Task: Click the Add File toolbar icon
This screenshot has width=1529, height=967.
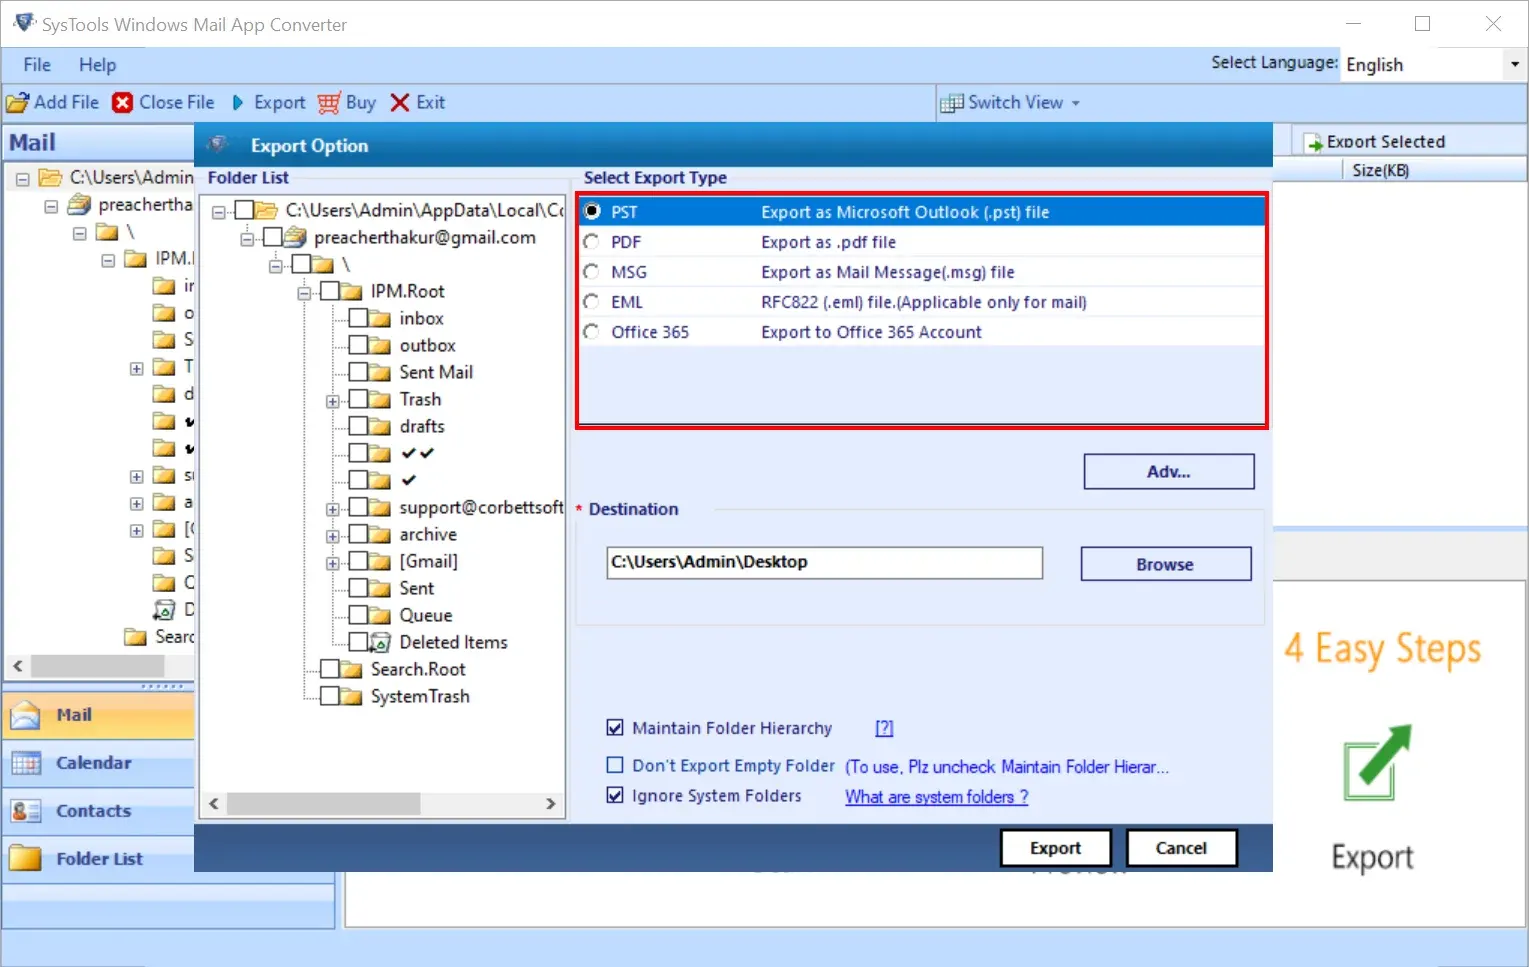Action: point(18,102)
